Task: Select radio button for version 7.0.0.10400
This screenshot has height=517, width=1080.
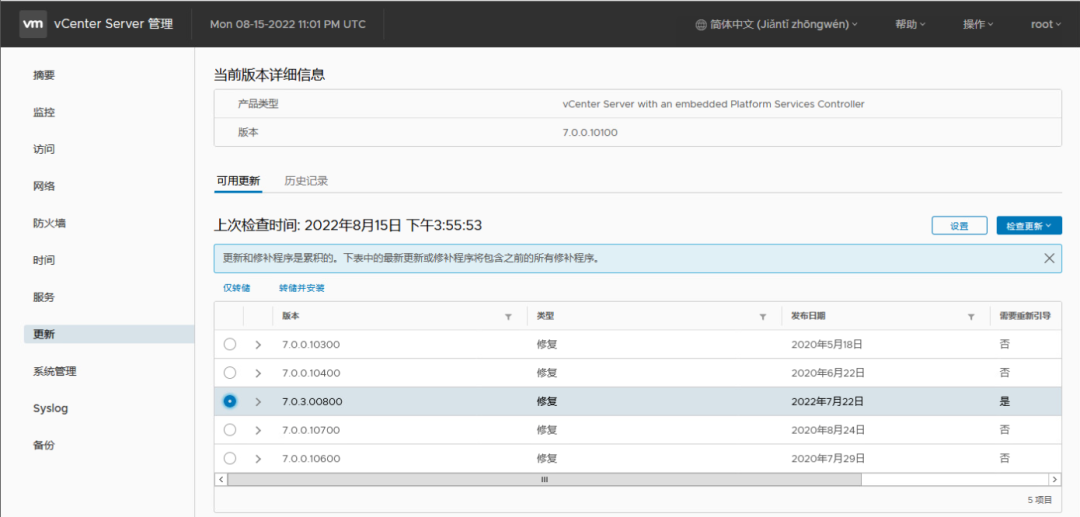Action: 230,372
